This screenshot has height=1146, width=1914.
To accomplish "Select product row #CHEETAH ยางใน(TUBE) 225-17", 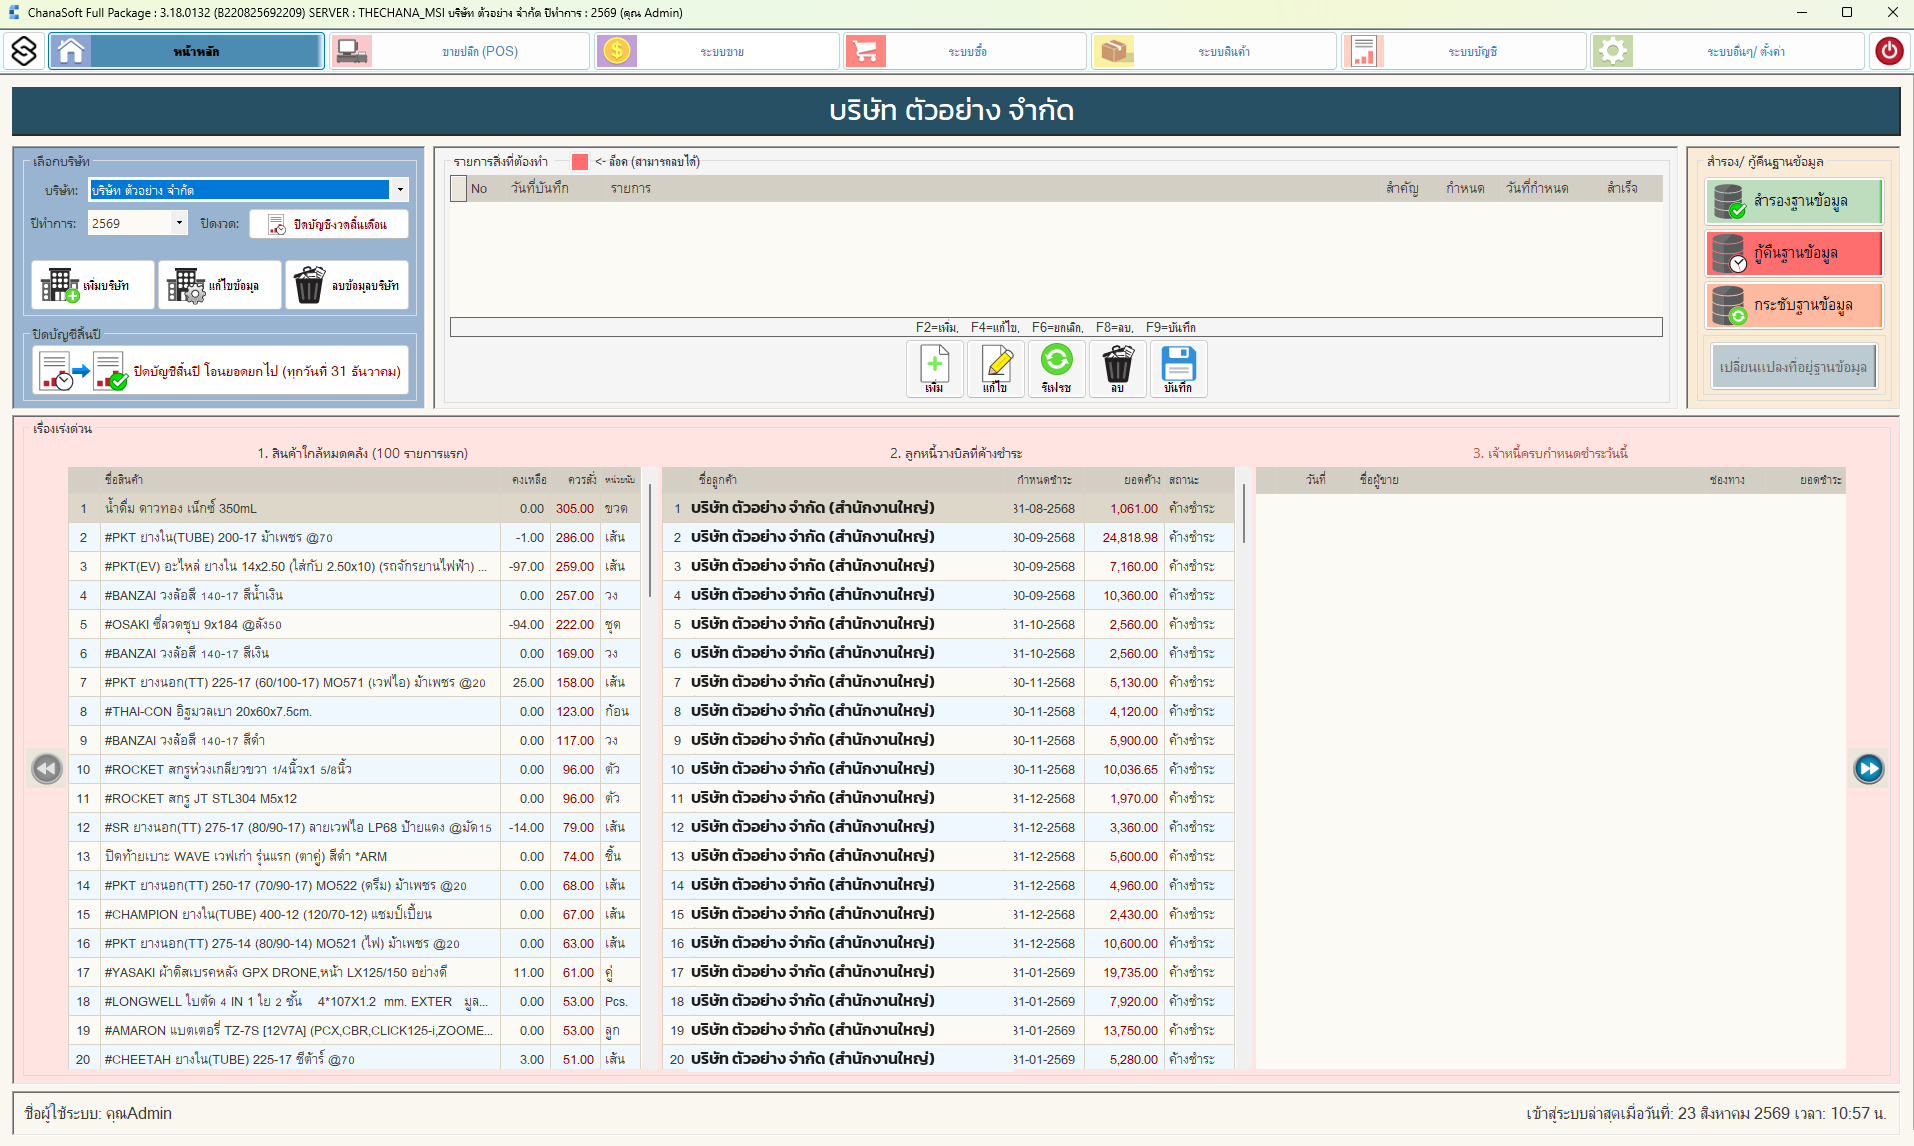I will [355, 1058].
